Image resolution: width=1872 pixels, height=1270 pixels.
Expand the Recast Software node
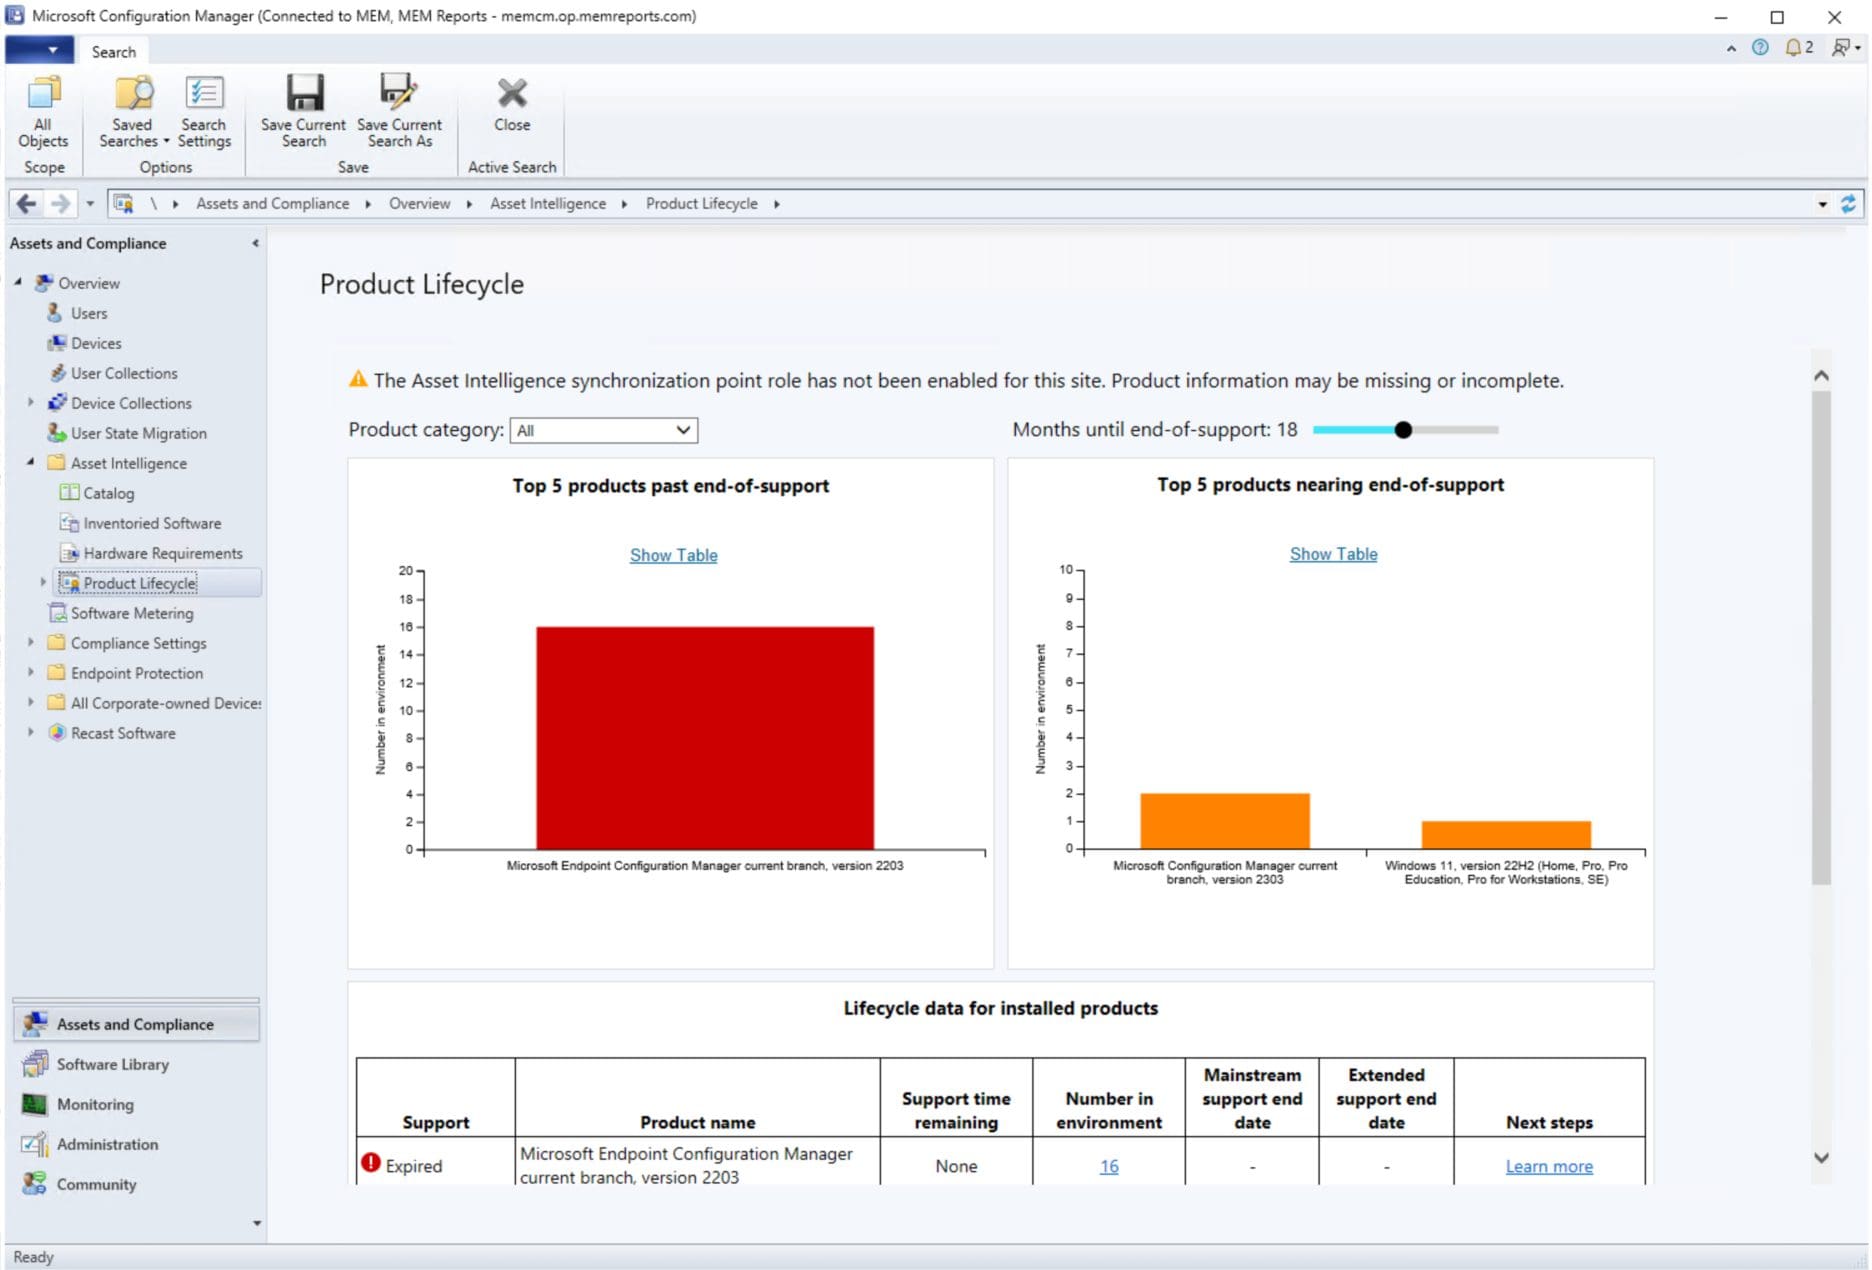click(x=30, y=732)
